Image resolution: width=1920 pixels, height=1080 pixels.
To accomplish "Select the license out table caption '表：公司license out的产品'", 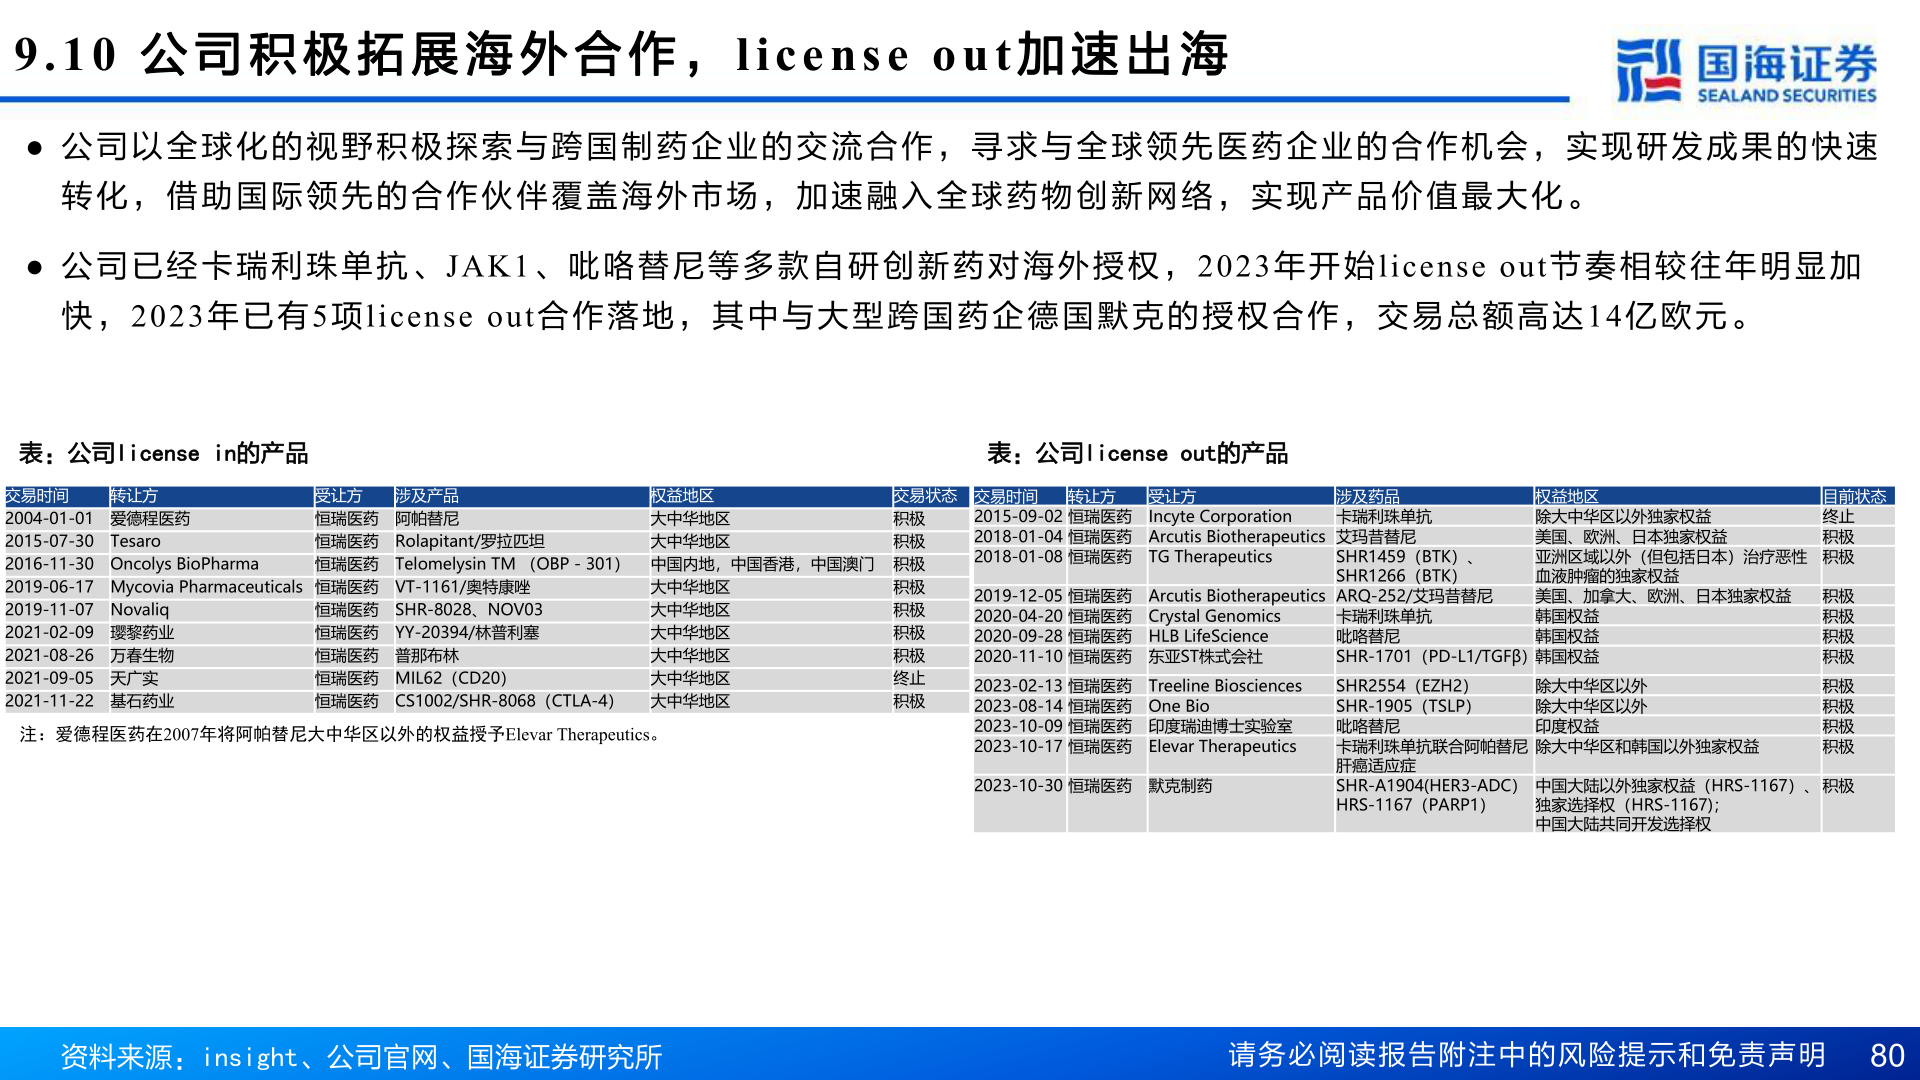I will tap(1137, 454).
